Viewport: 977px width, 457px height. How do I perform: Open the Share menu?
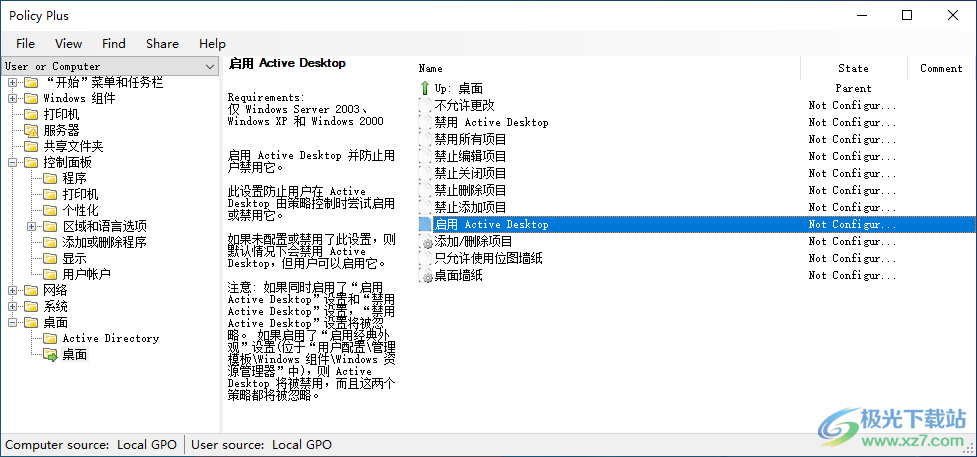point(162,44)
